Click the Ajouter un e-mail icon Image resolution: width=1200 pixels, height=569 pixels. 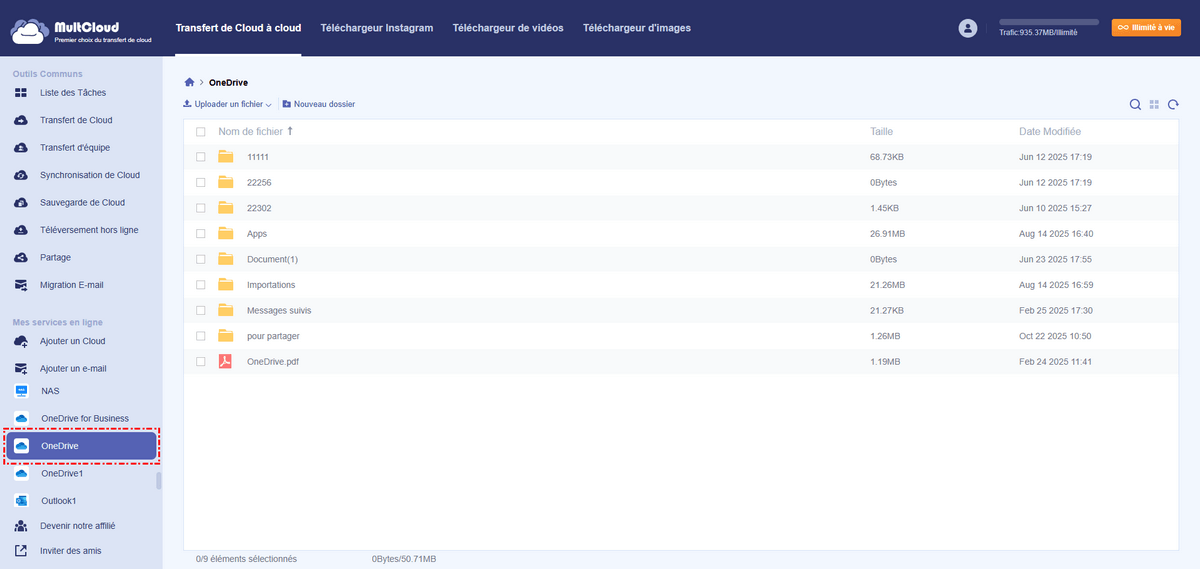(x=21, y=368)
